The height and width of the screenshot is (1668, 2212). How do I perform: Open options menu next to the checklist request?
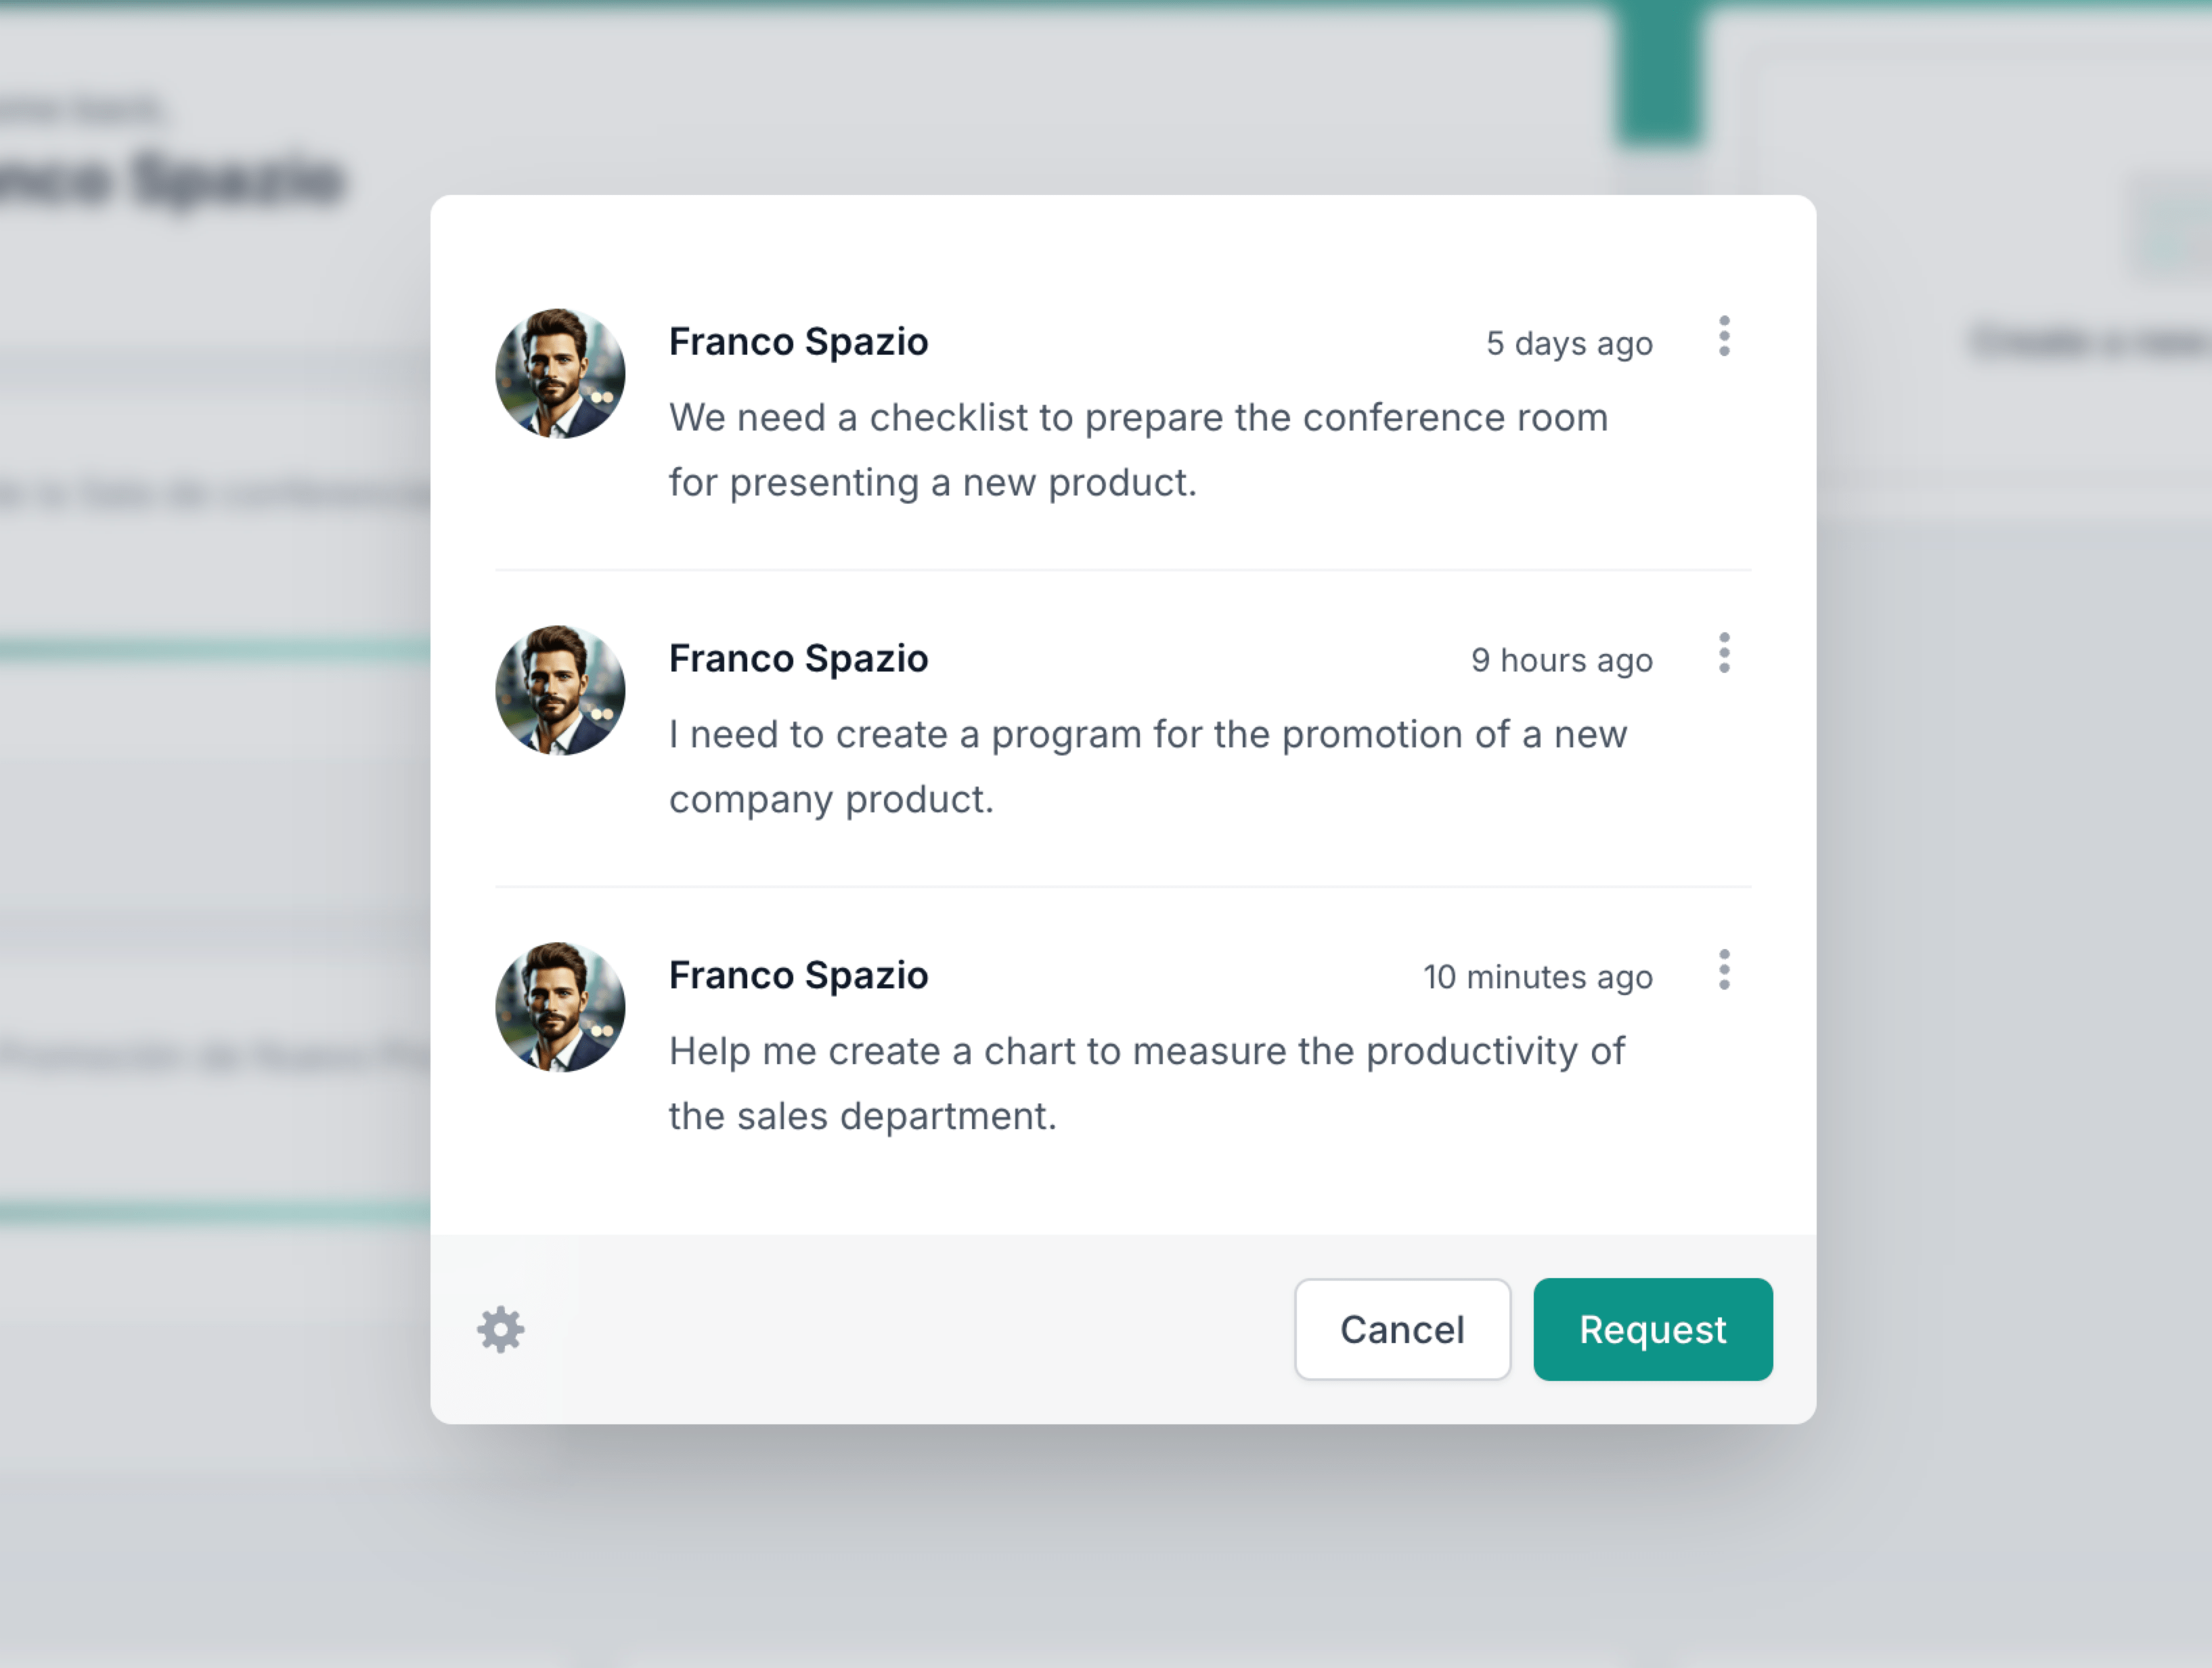1723,338
